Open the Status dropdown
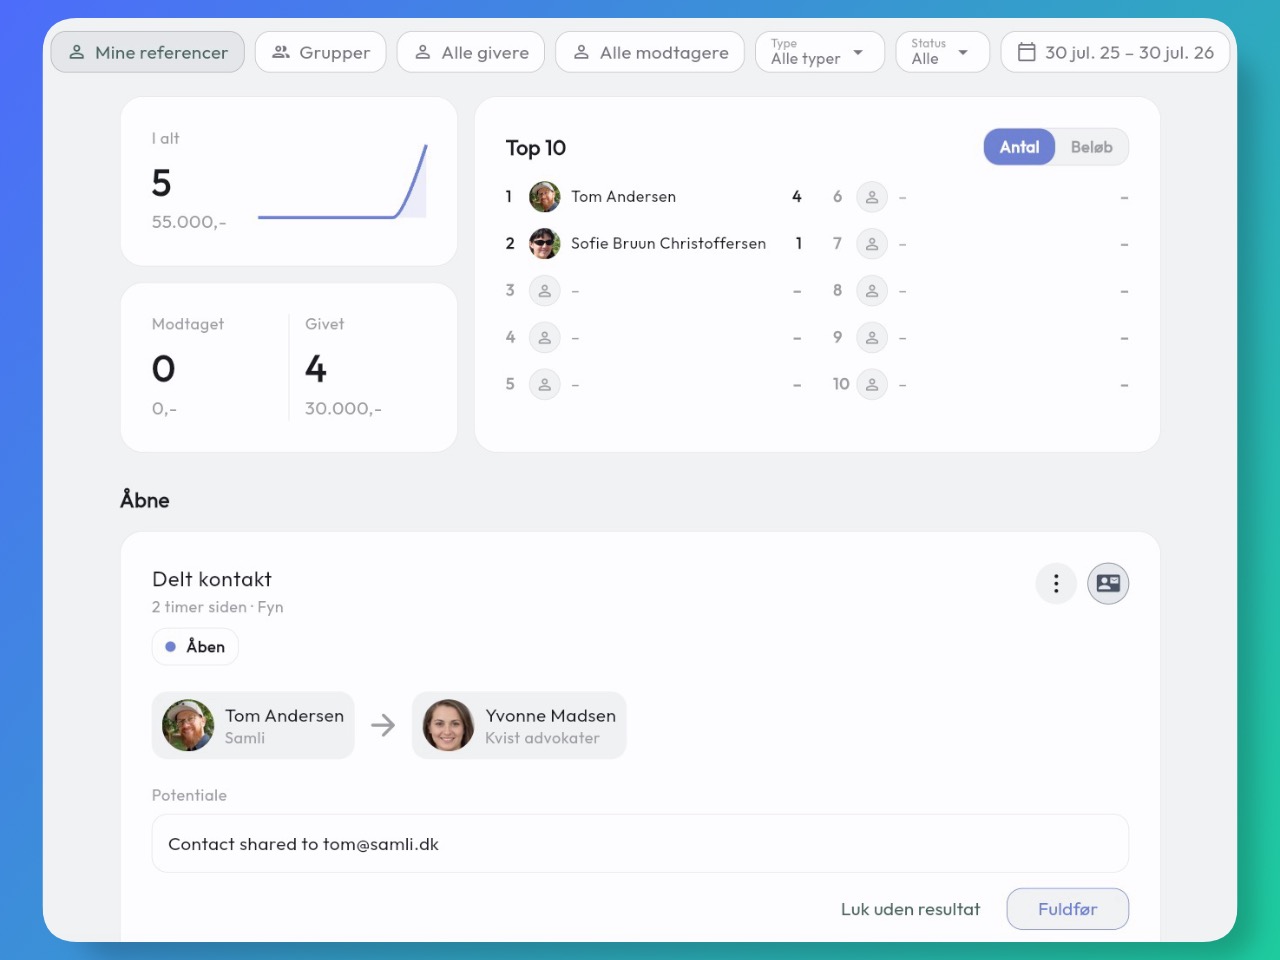 942,52
